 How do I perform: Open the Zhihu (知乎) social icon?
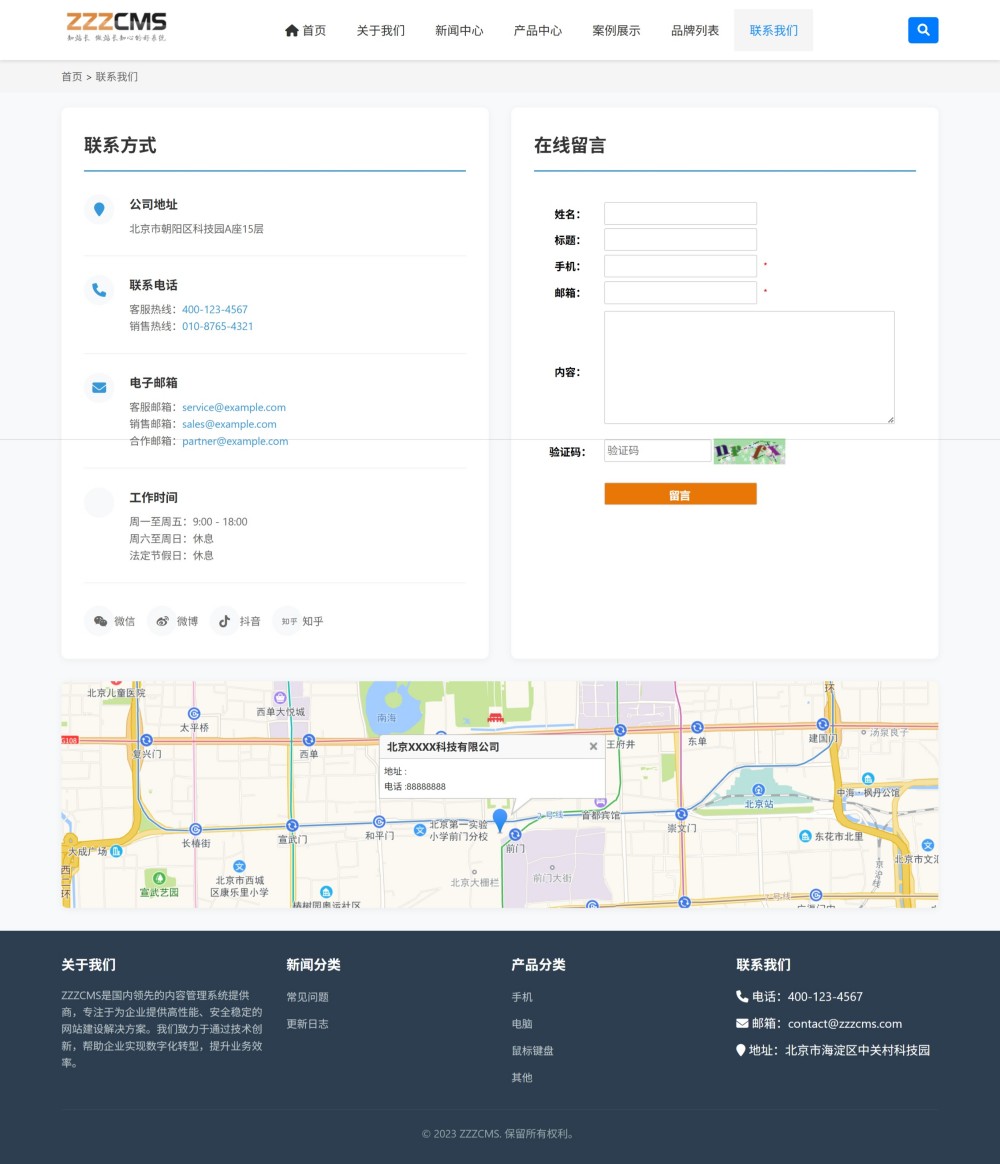coord(288,621)
